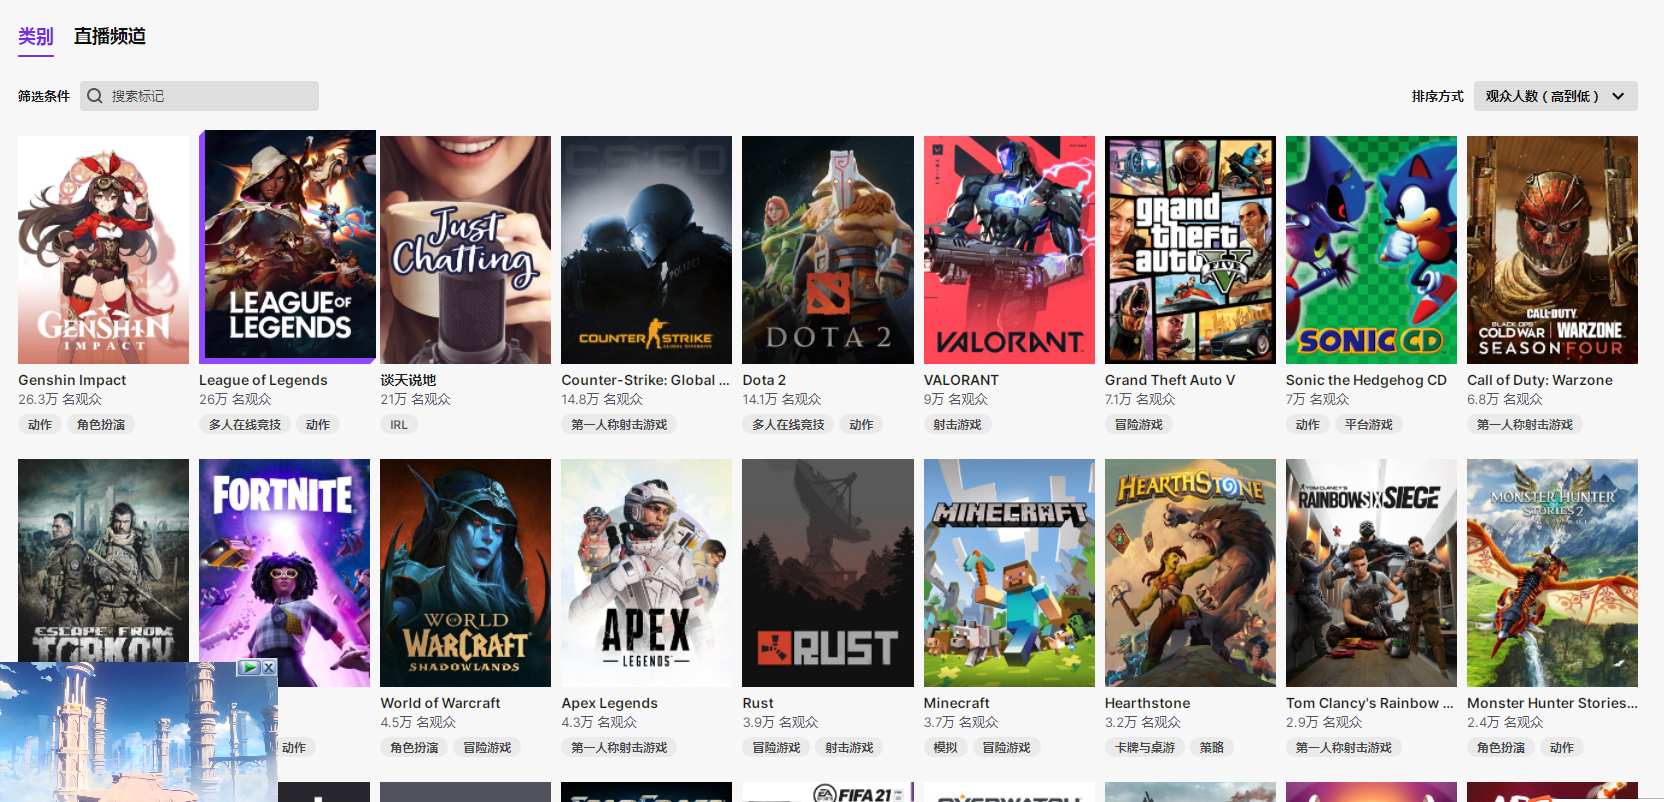The width and height of the screenshot is (1664, 802).
Task: Click the green play arrow on the ad
Action: click(250, 667)
